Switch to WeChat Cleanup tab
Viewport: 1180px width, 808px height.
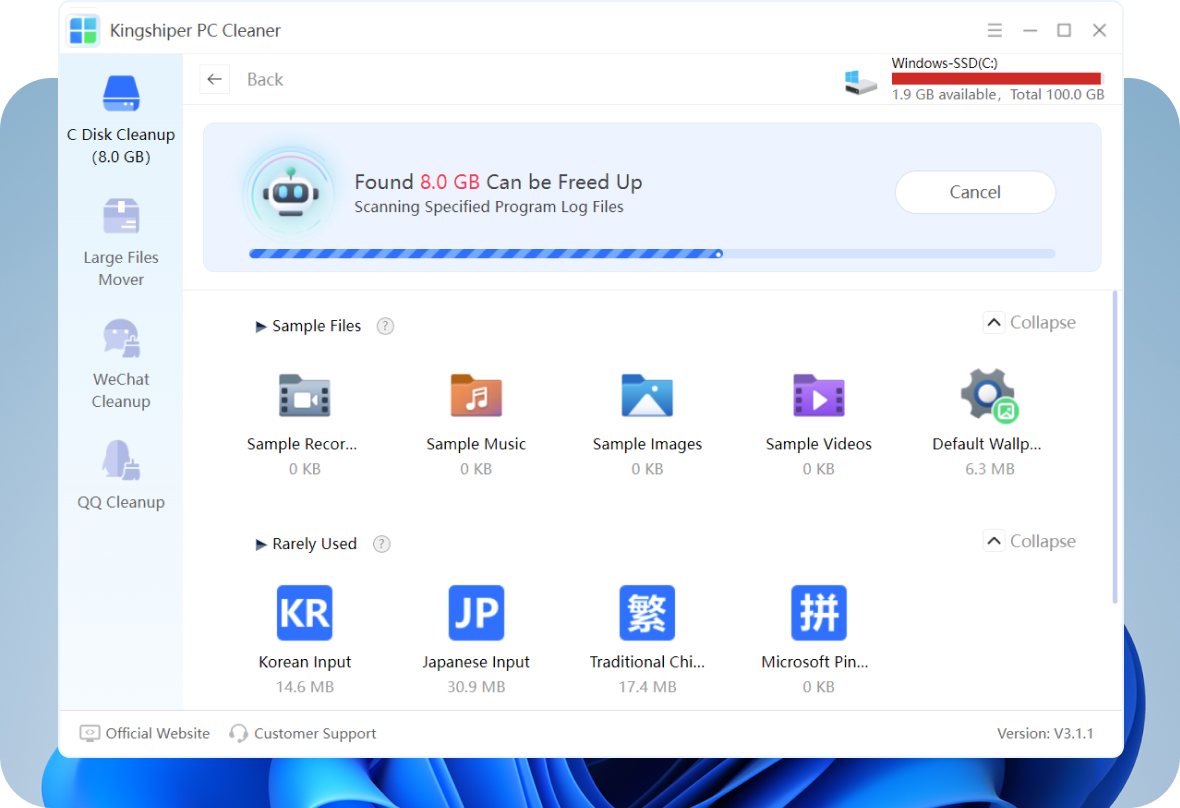[x=121, y=364]
